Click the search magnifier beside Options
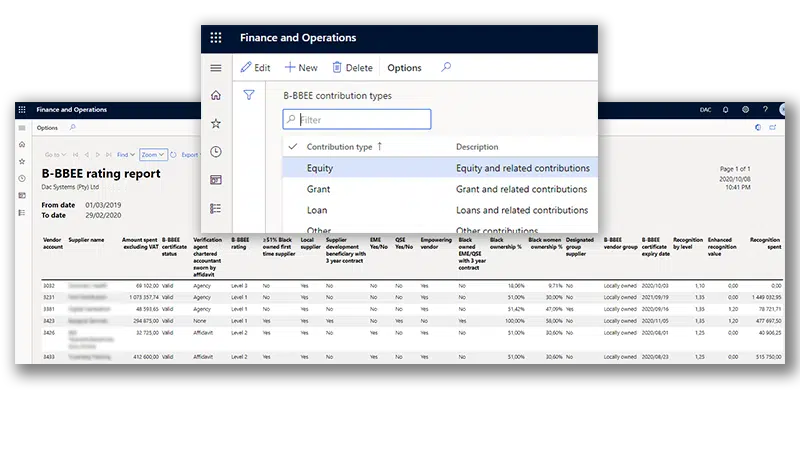The image size is (800, 451). [x=446, y=68]
